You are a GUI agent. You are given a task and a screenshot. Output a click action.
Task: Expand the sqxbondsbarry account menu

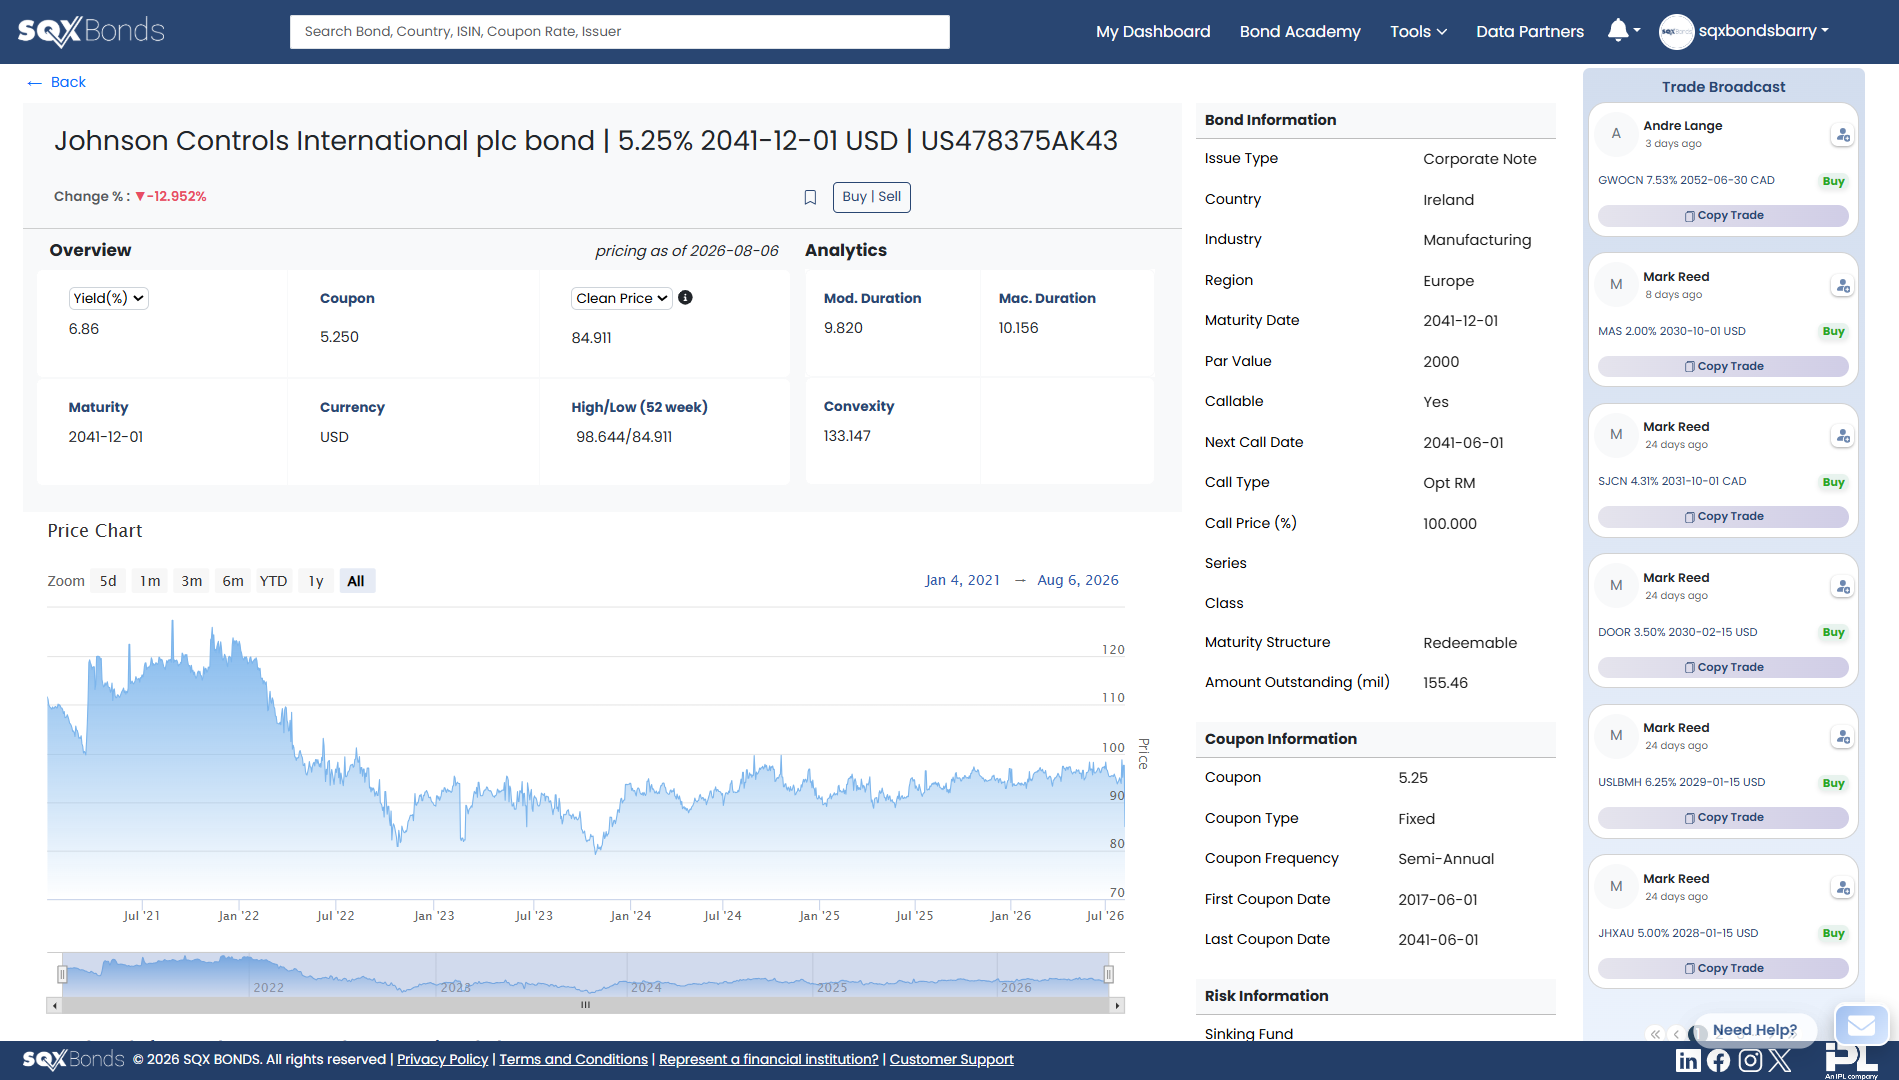point(1764,31)
